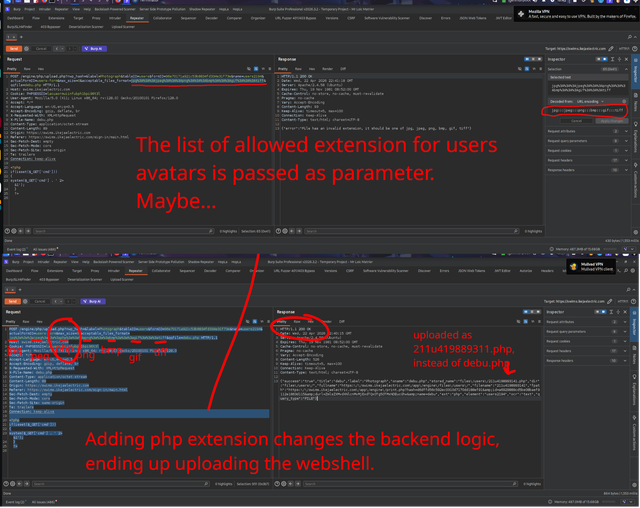Collapse Selection section in top Inspector
The image size is (640, 508).
626,69
